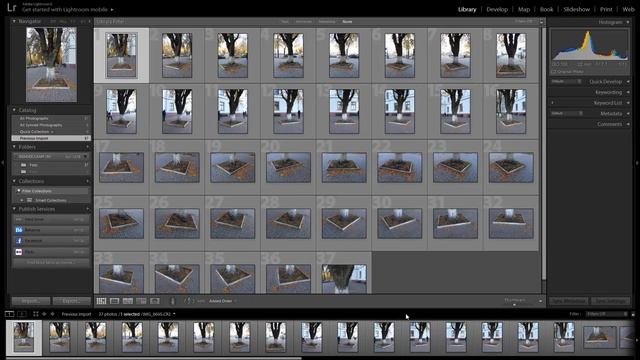Click the grid vertical scrollbar

click(x=544, y=153)
